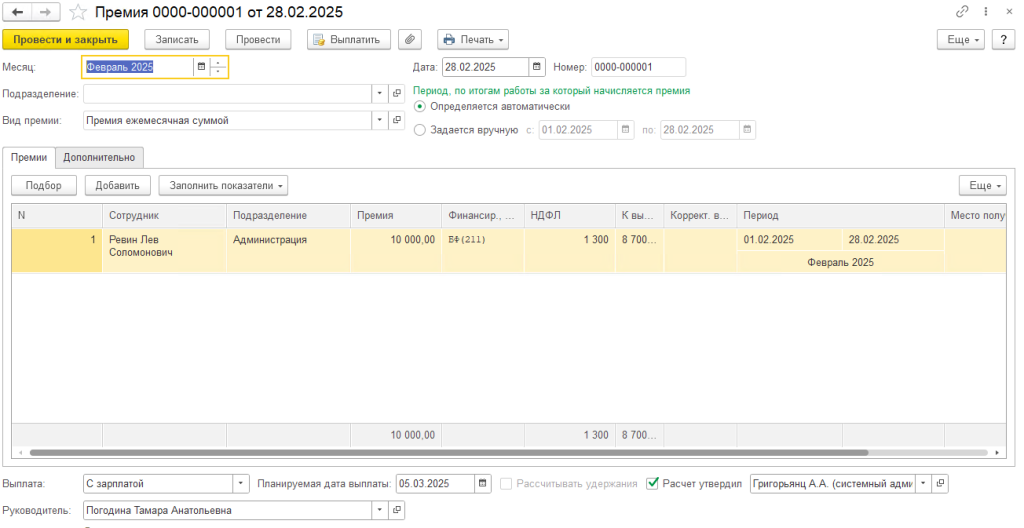The width and height of the screenshot is (1024, 528).
Task: Open Подразделение form with open icon
Action: point(396,93)
